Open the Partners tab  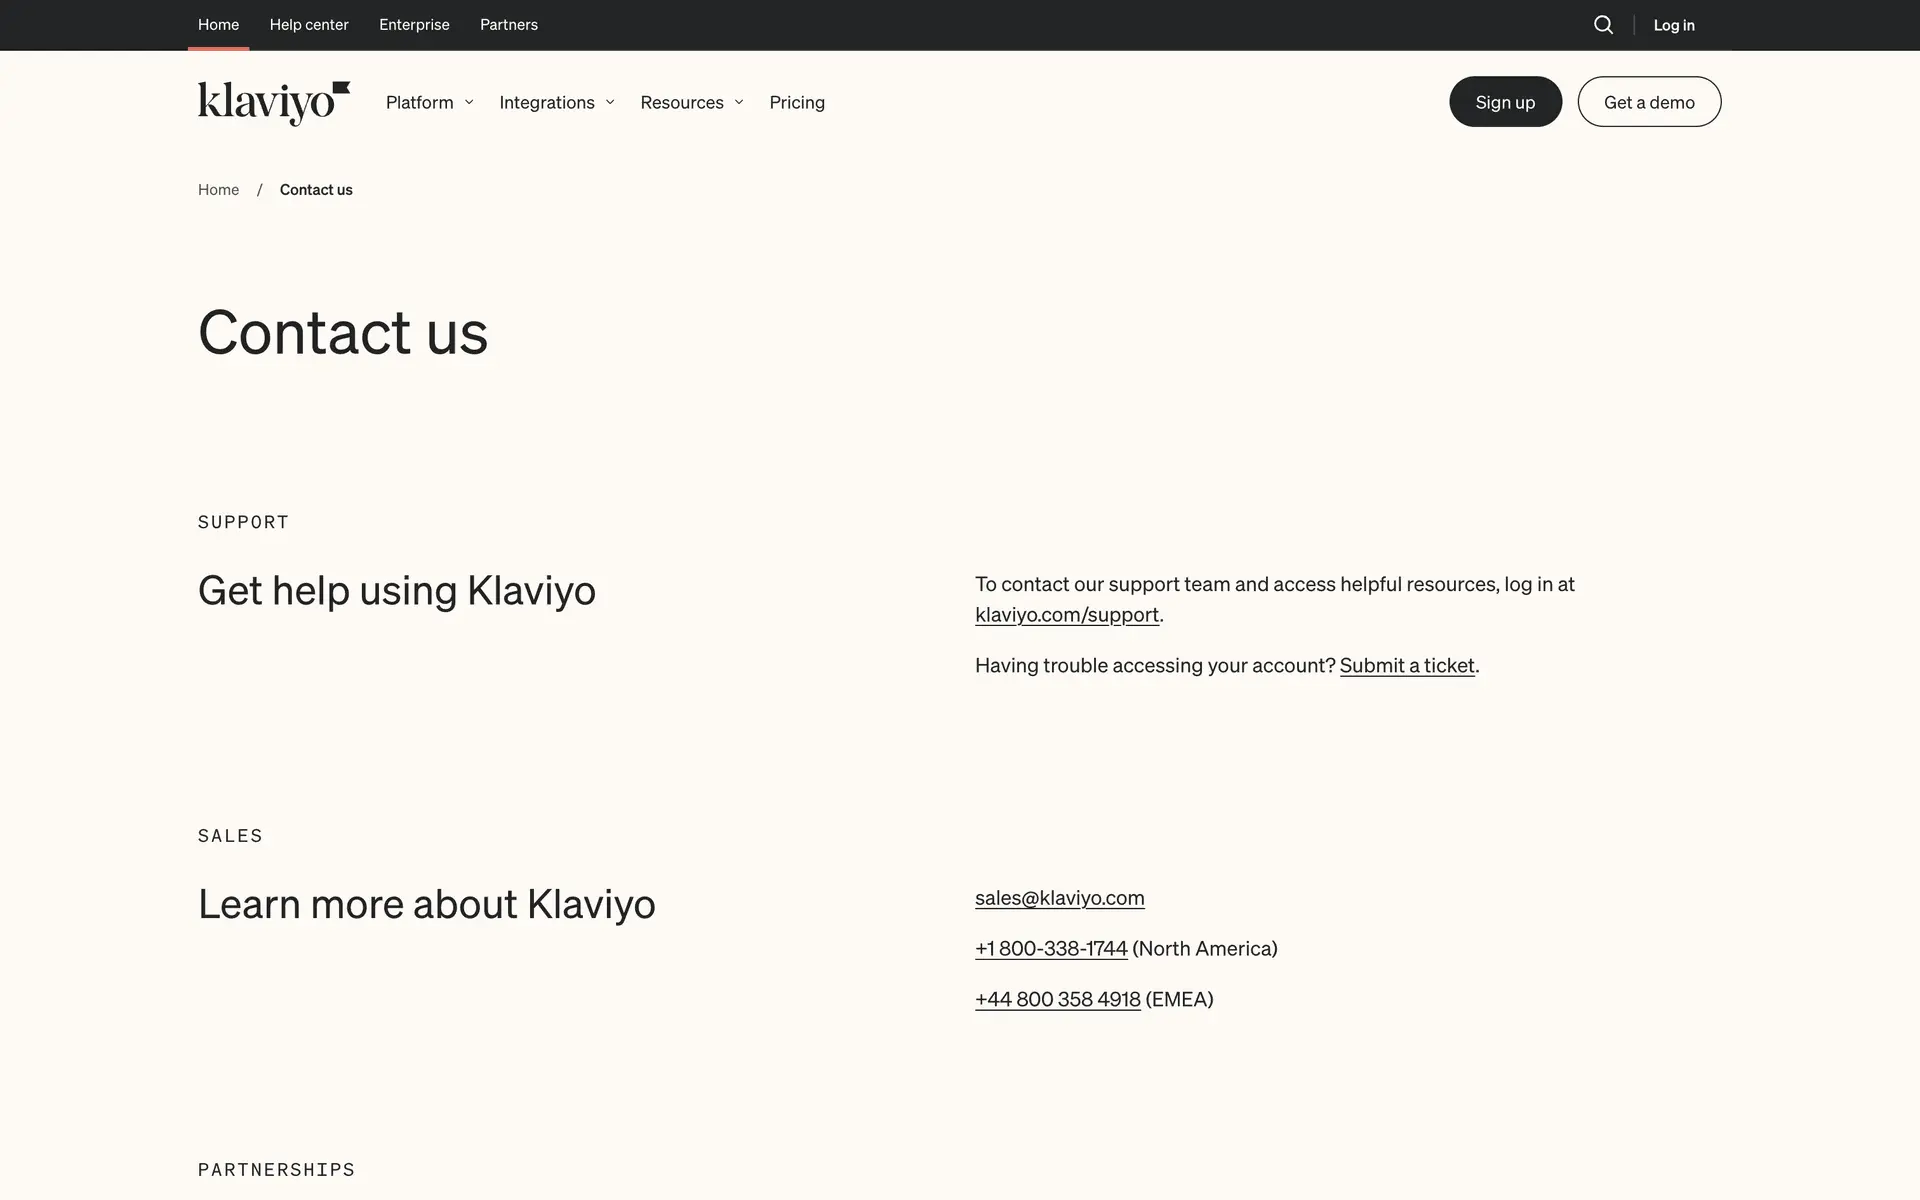click(x=508, y=25)
